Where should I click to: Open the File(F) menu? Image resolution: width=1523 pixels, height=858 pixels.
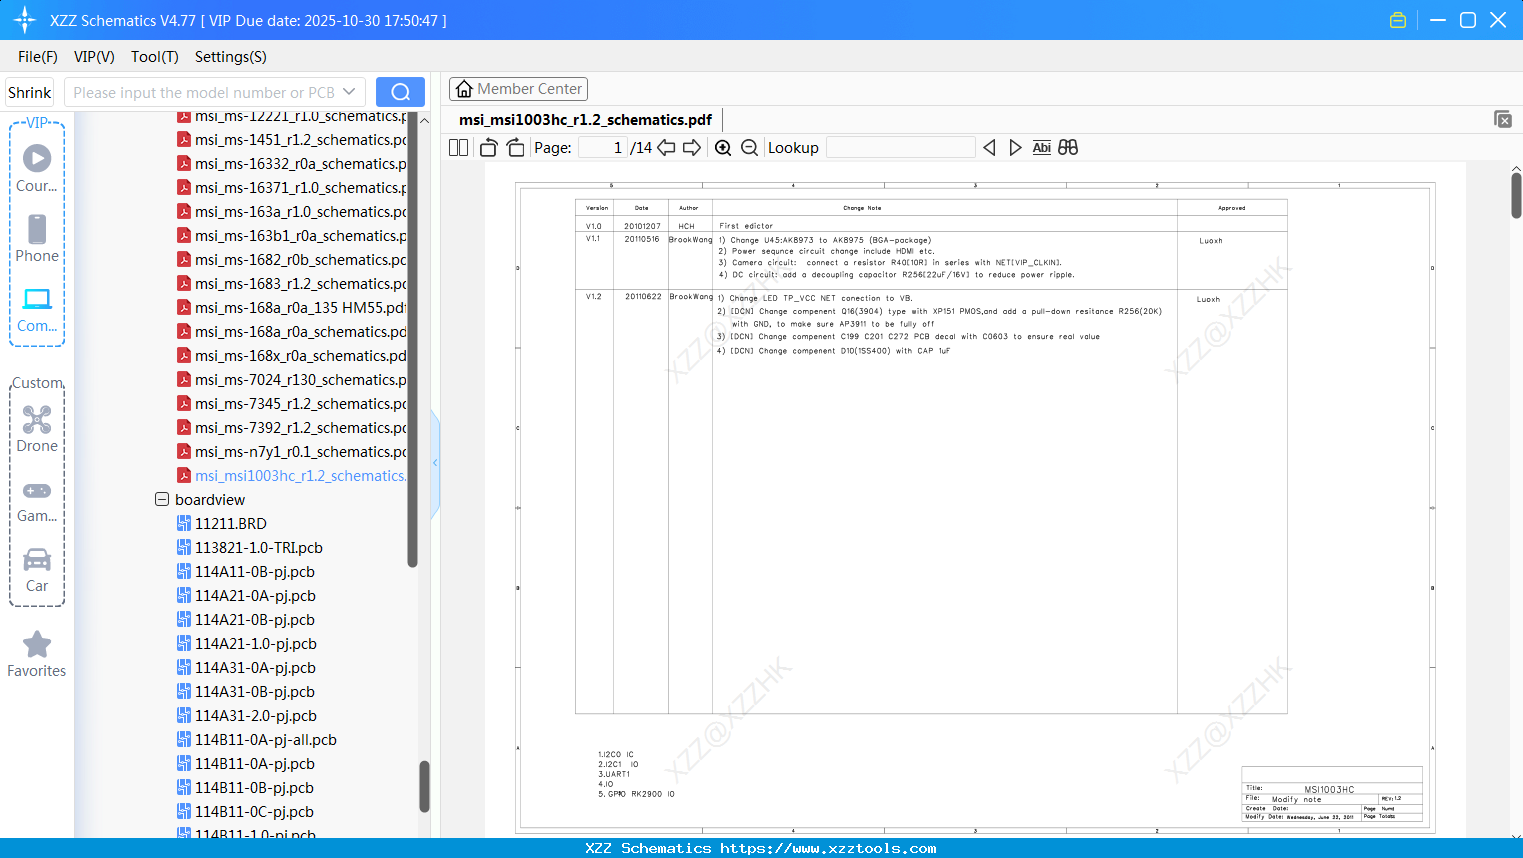coord(38,57)
